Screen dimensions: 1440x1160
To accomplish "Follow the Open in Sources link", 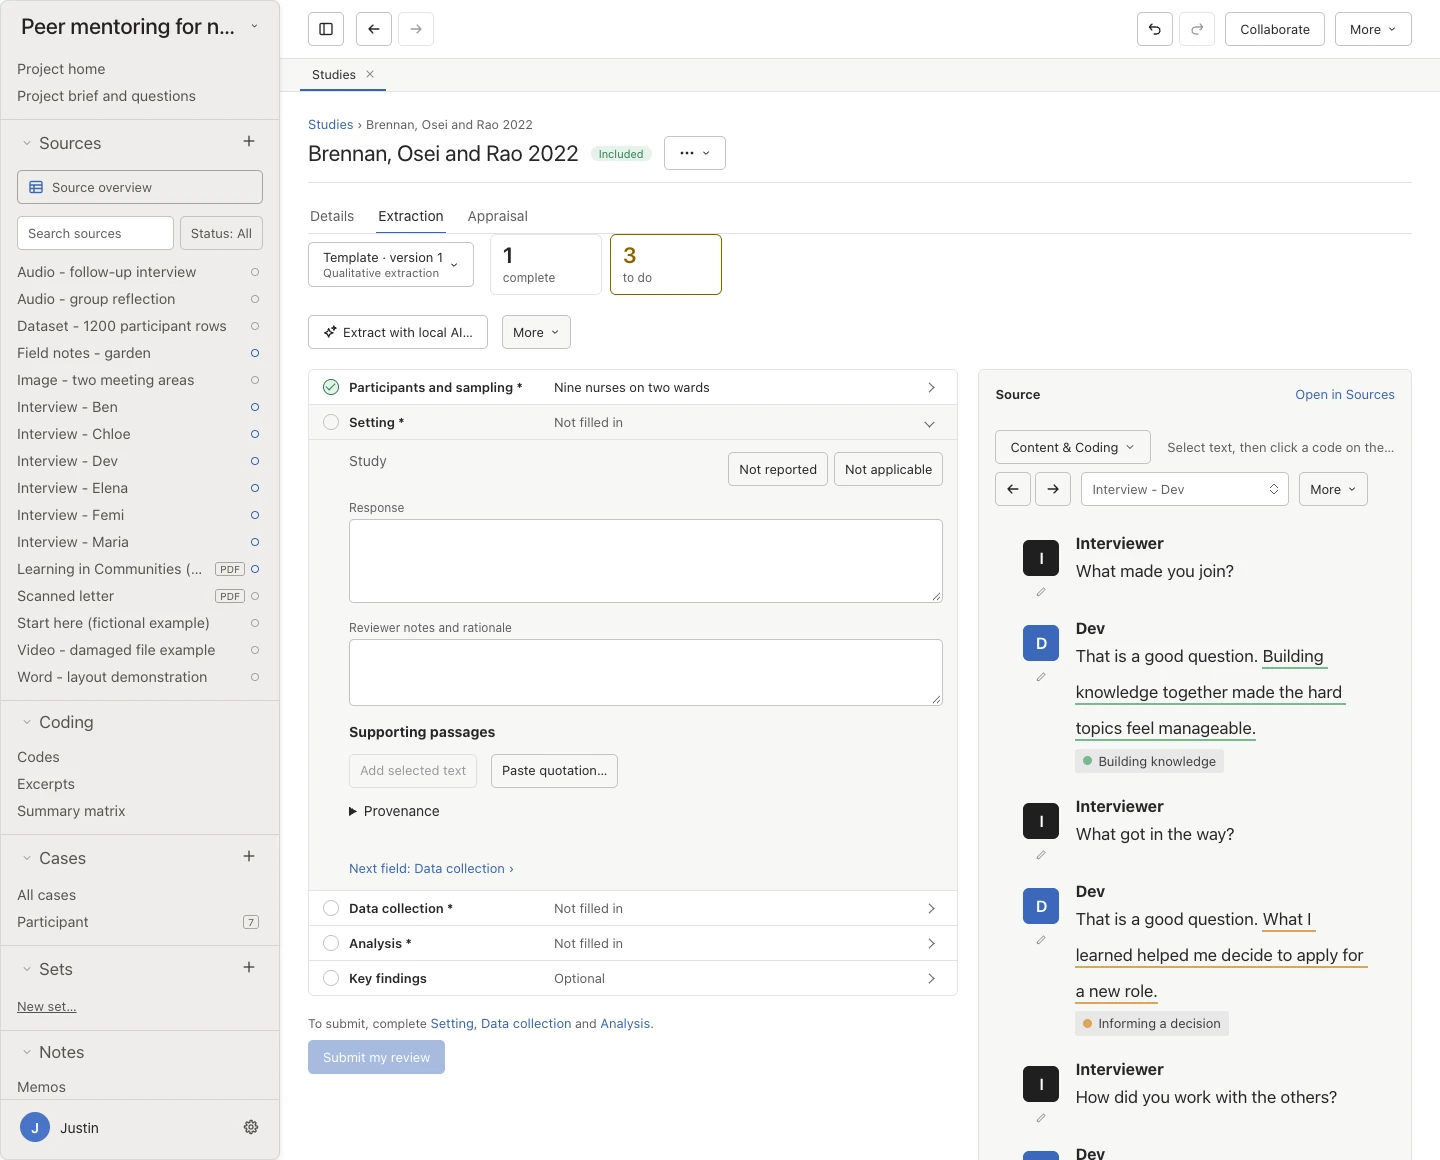I will pyautogui.click(x=1345, y=394).
